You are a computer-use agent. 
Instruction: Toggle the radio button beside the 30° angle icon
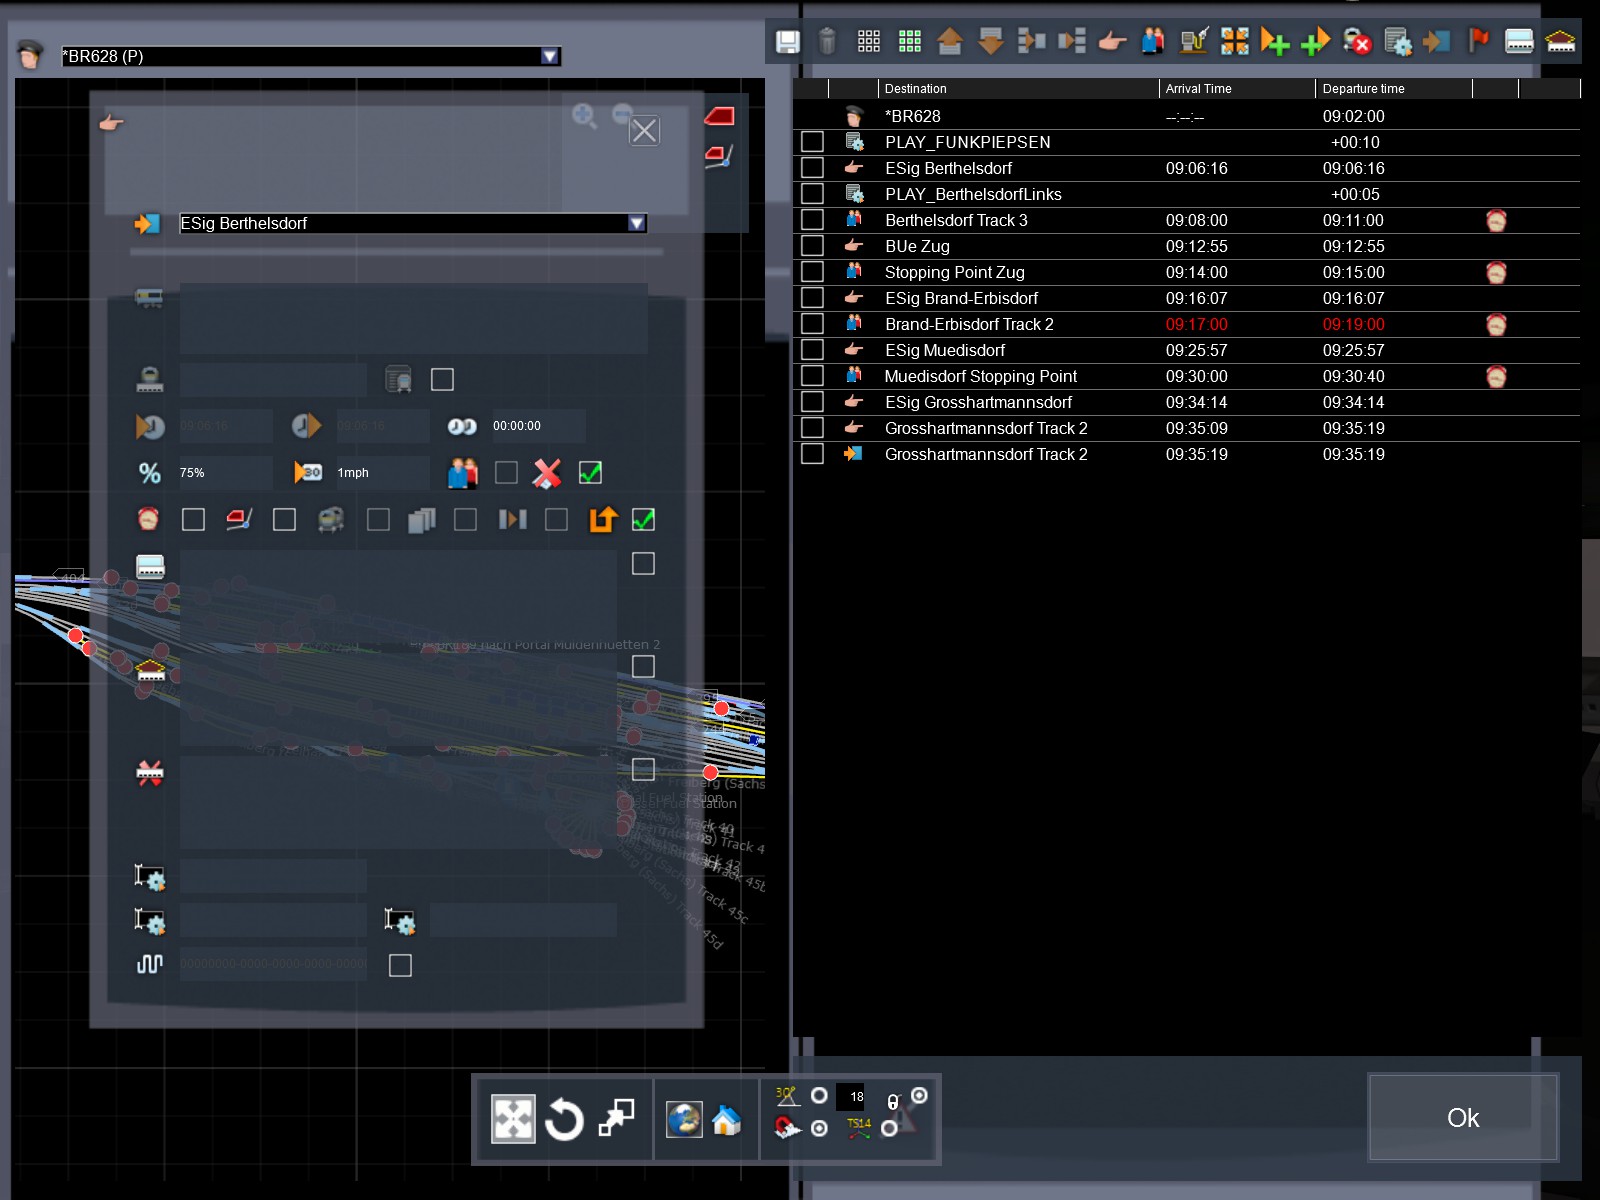pyautogui.click(x=819, y=1095)
